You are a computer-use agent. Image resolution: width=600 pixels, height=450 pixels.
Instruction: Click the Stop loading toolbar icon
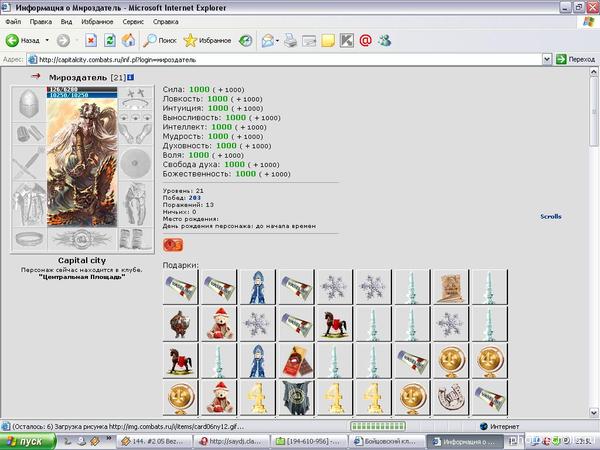90,41
